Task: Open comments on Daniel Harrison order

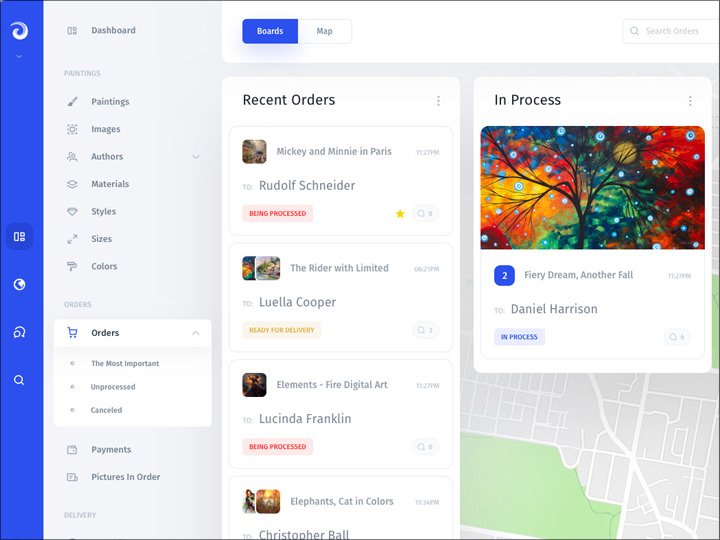Action: 677,337
